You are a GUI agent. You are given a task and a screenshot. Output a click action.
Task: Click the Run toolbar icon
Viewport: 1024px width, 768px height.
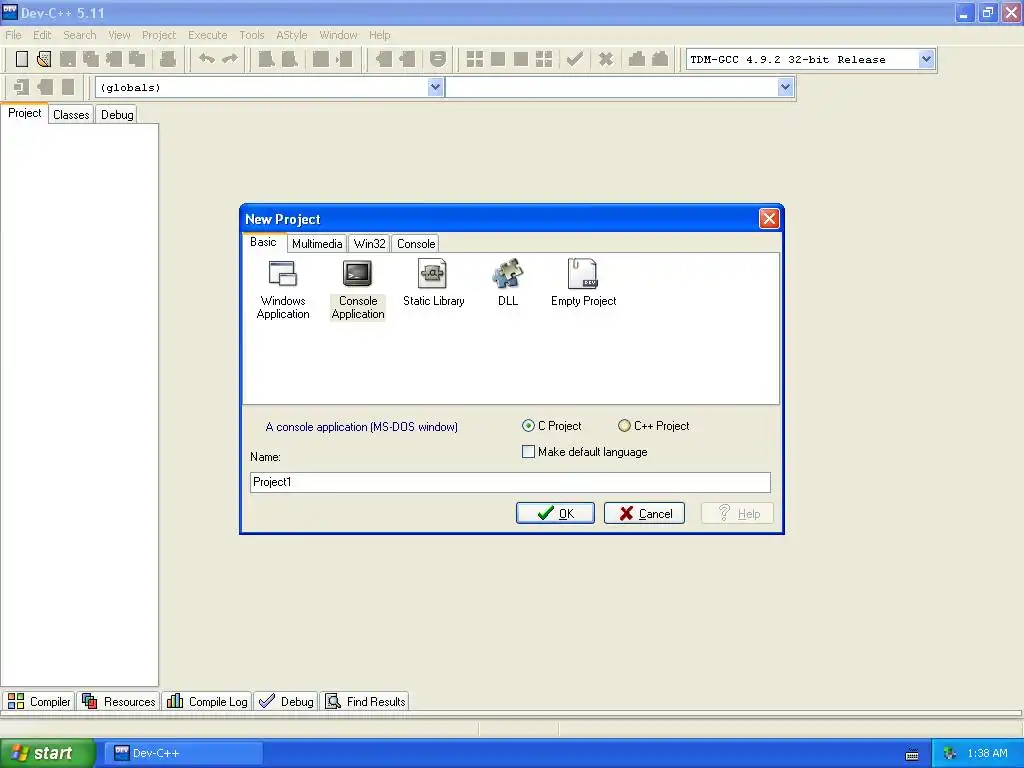tap(498, 59)
